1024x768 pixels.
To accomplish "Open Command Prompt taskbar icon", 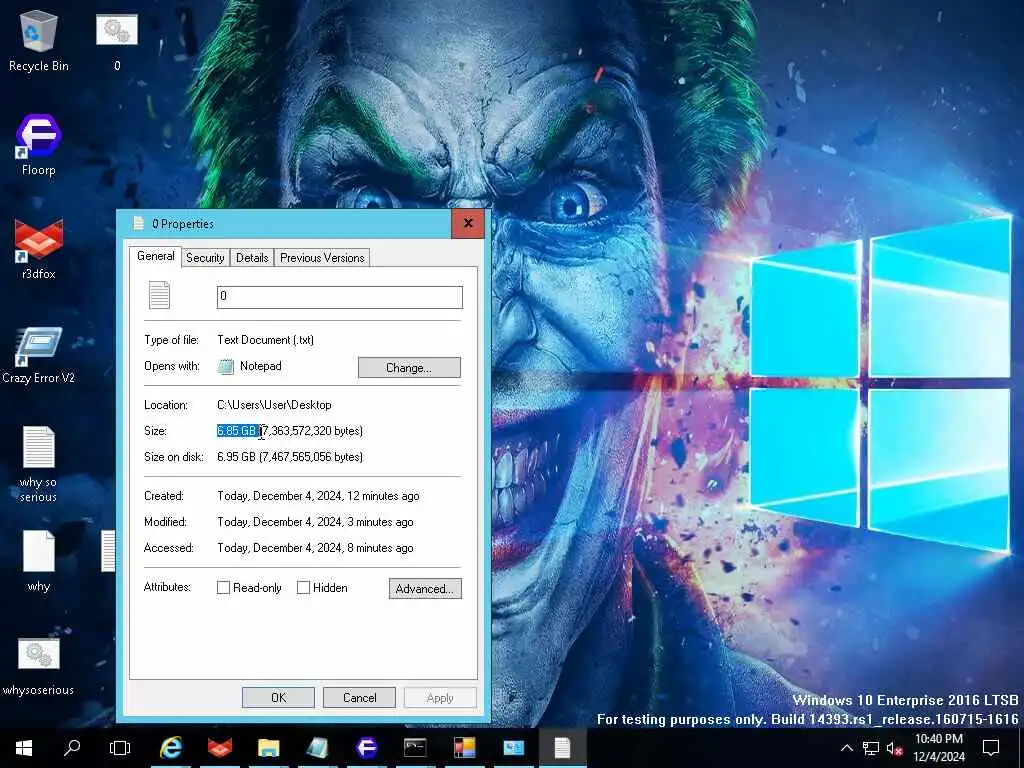I will [x=415, y=748].
